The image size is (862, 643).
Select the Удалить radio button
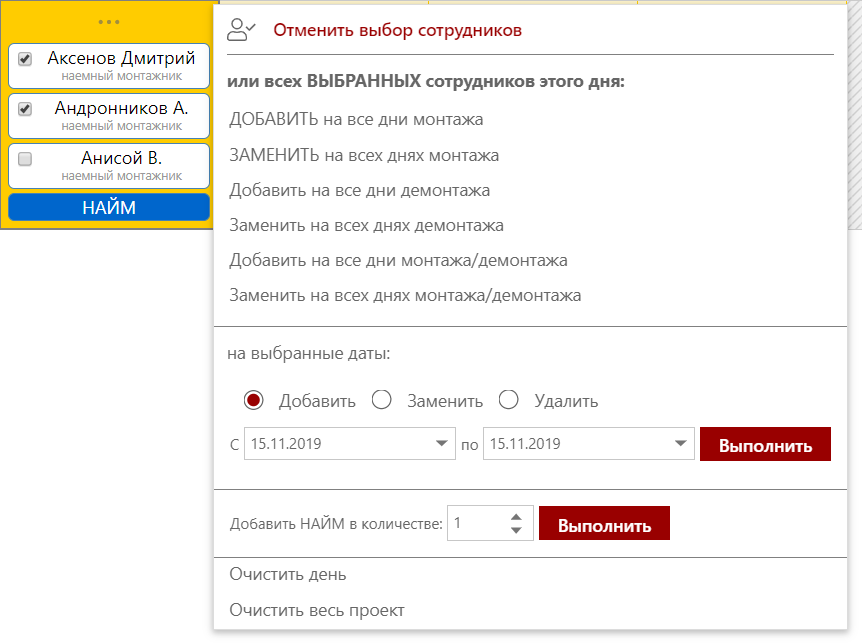[508, 401]
